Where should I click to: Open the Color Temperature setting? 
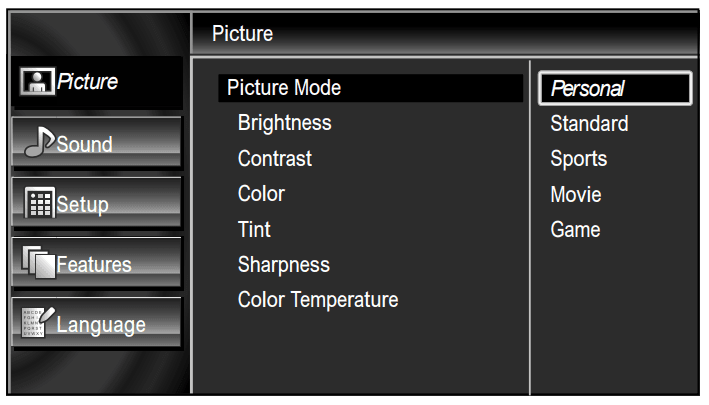318,300
